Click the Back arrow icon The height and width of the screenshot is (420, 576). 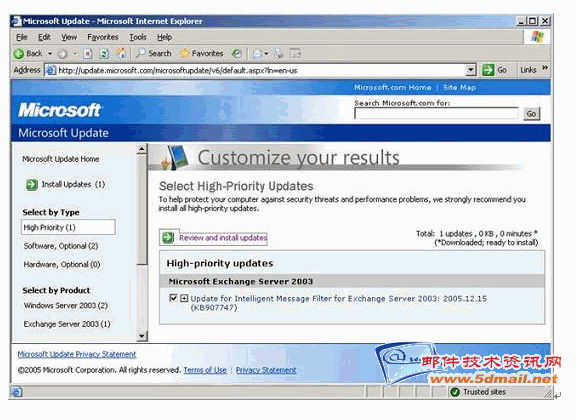[x=19, y=54]
